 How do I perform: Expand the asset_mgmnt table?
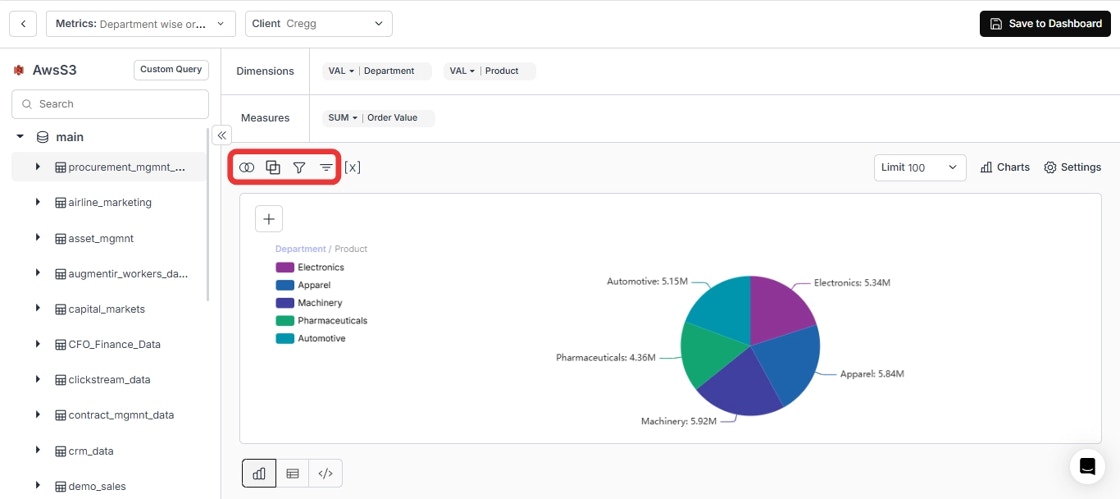click(38, 238)
